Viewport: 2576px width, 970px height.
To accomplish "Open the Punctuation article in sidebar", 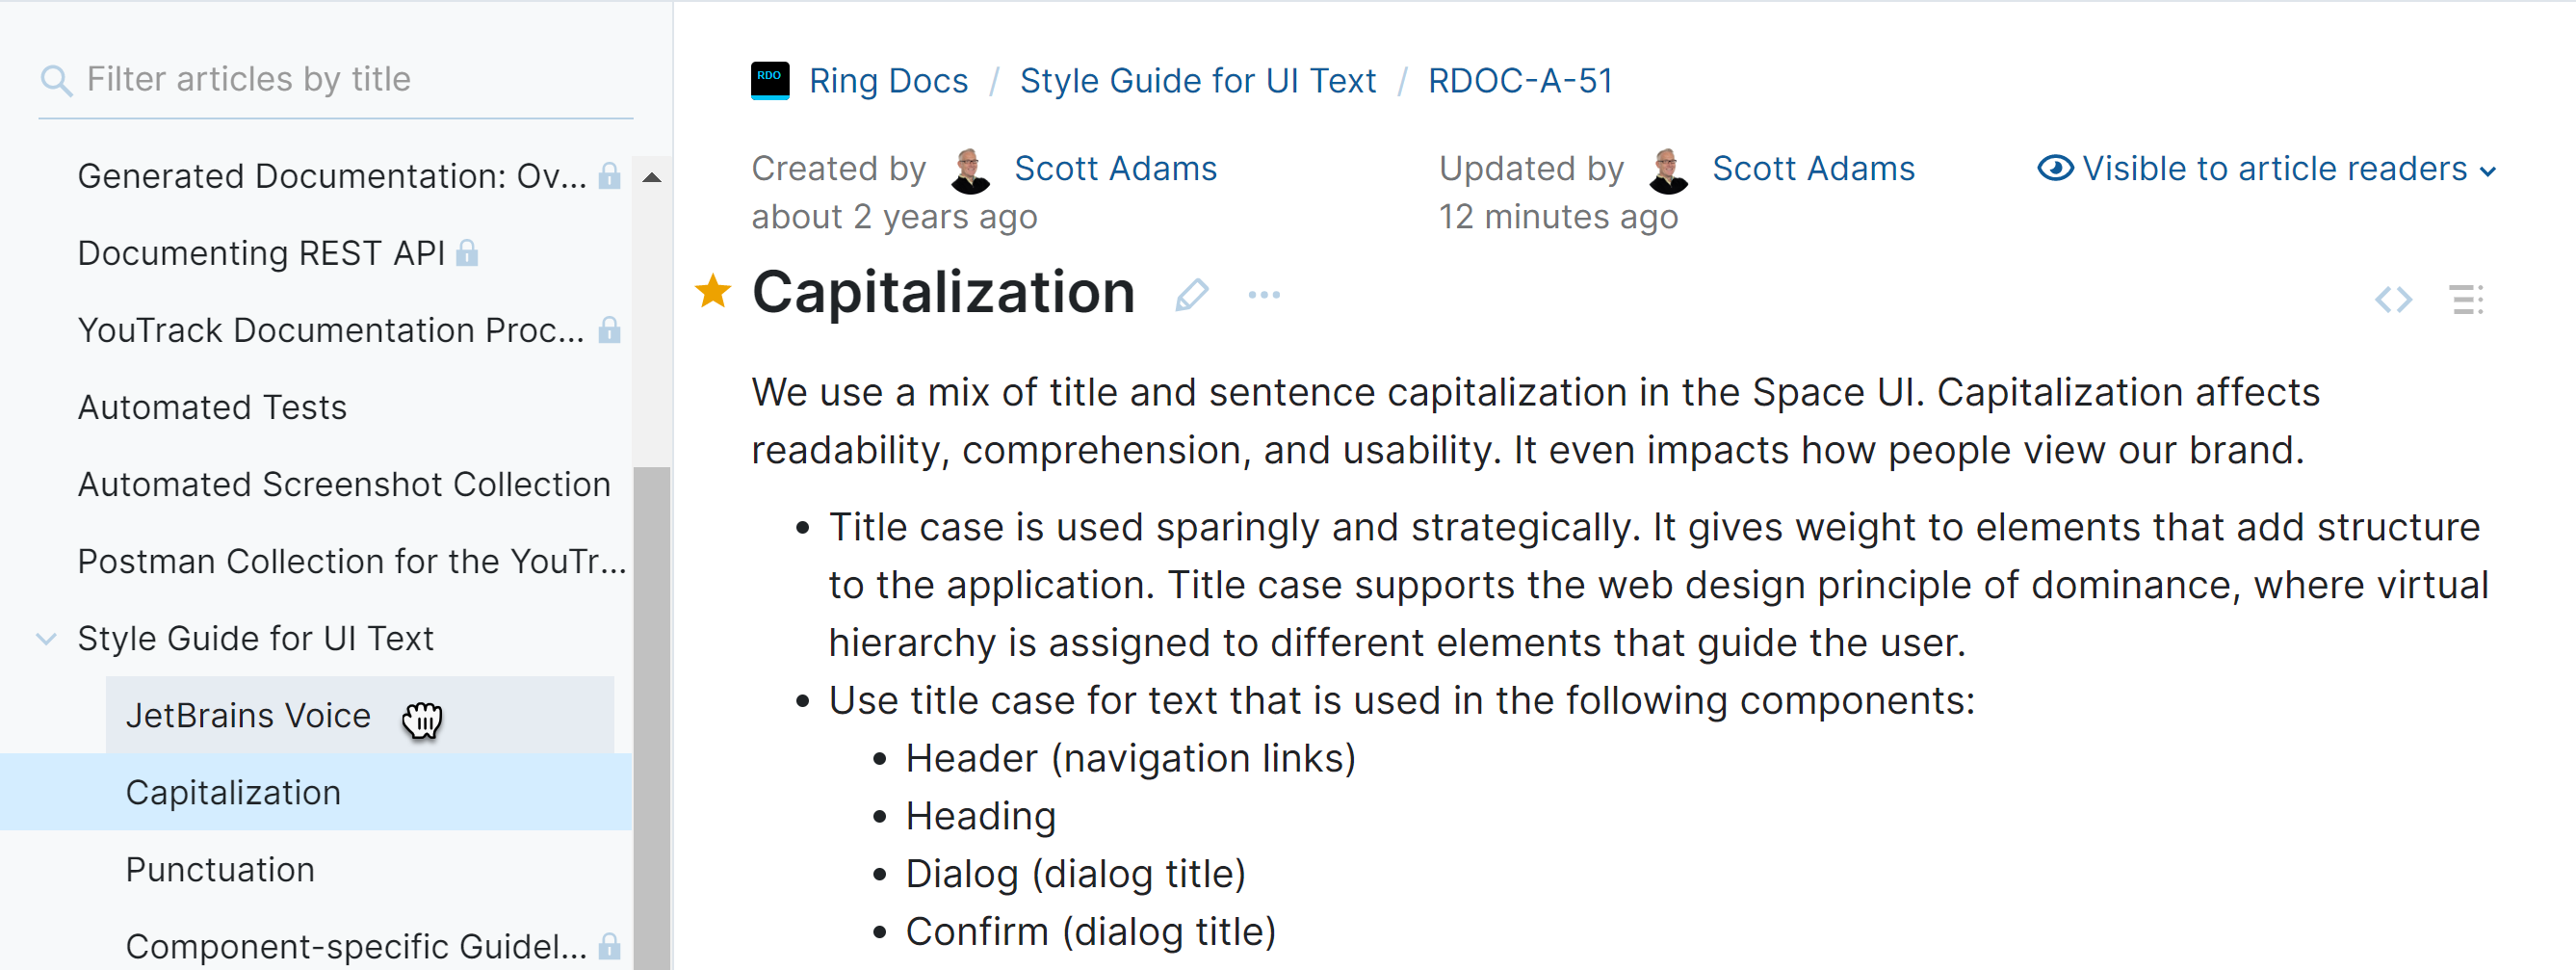I will coord(220,869).
